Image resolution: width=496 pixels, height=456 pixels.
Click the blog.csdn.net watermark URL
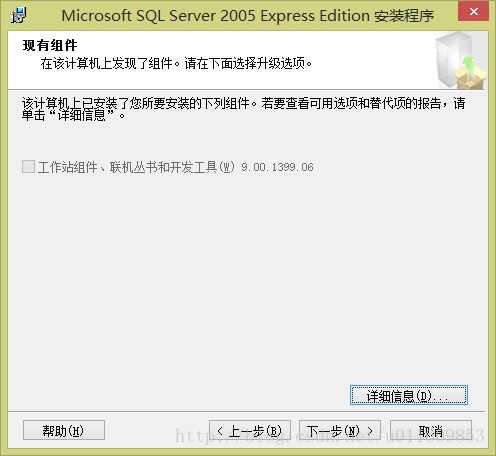(330, 435)
